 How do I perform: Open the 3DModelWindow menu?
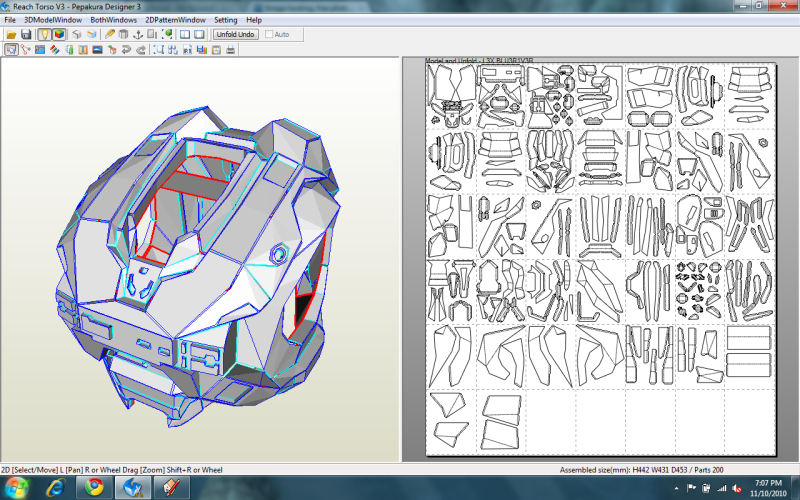click(53, 20)
